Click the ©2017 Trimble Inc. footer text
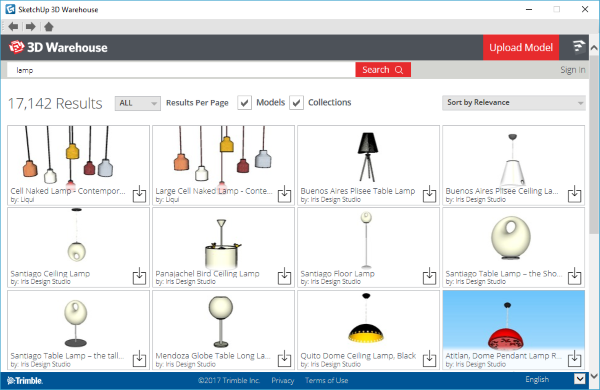 click(x=229, y=380)
